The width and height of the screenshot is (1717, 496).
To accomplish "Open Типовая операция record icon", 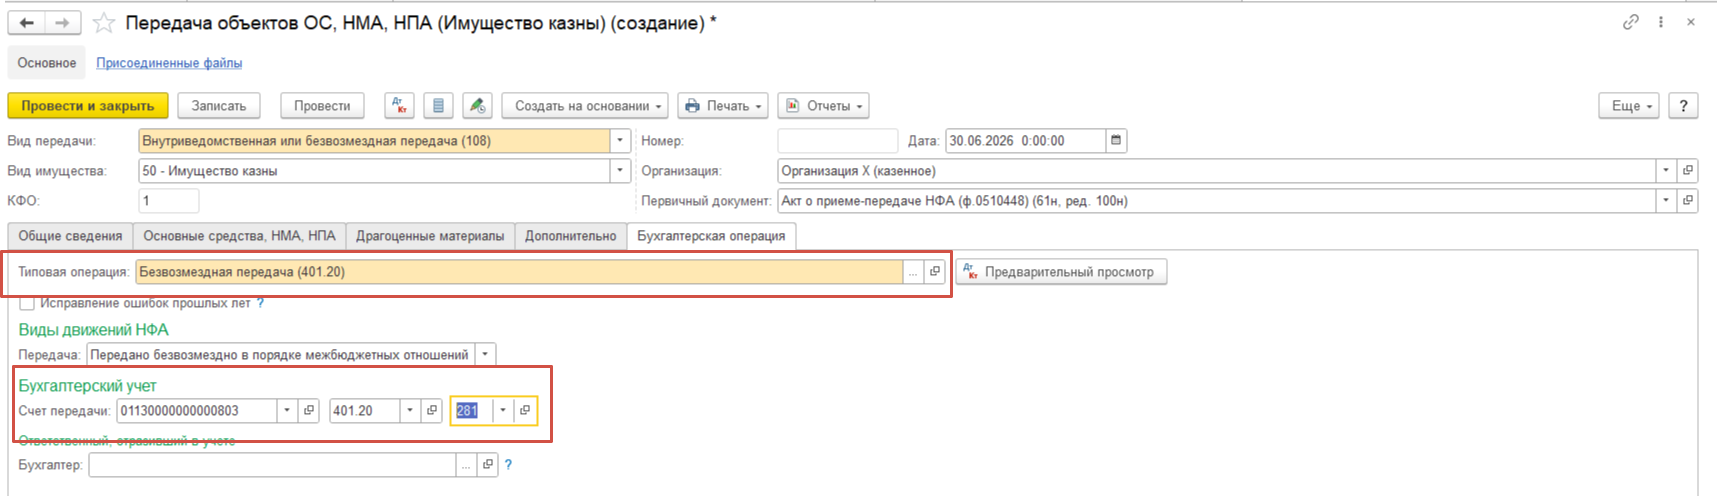I will tap(935, 272).
